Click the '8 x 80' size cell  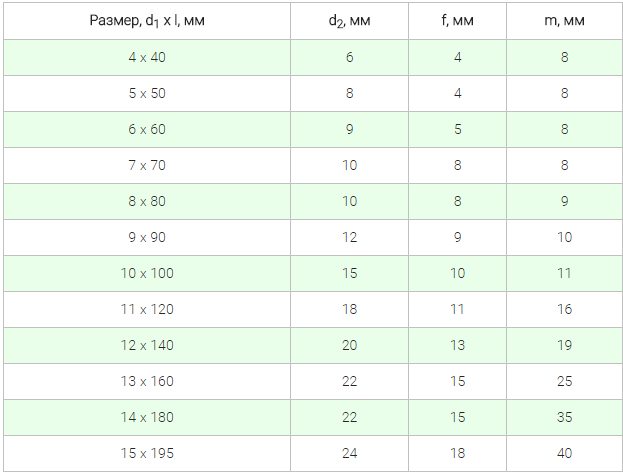(x=147, y=201)
